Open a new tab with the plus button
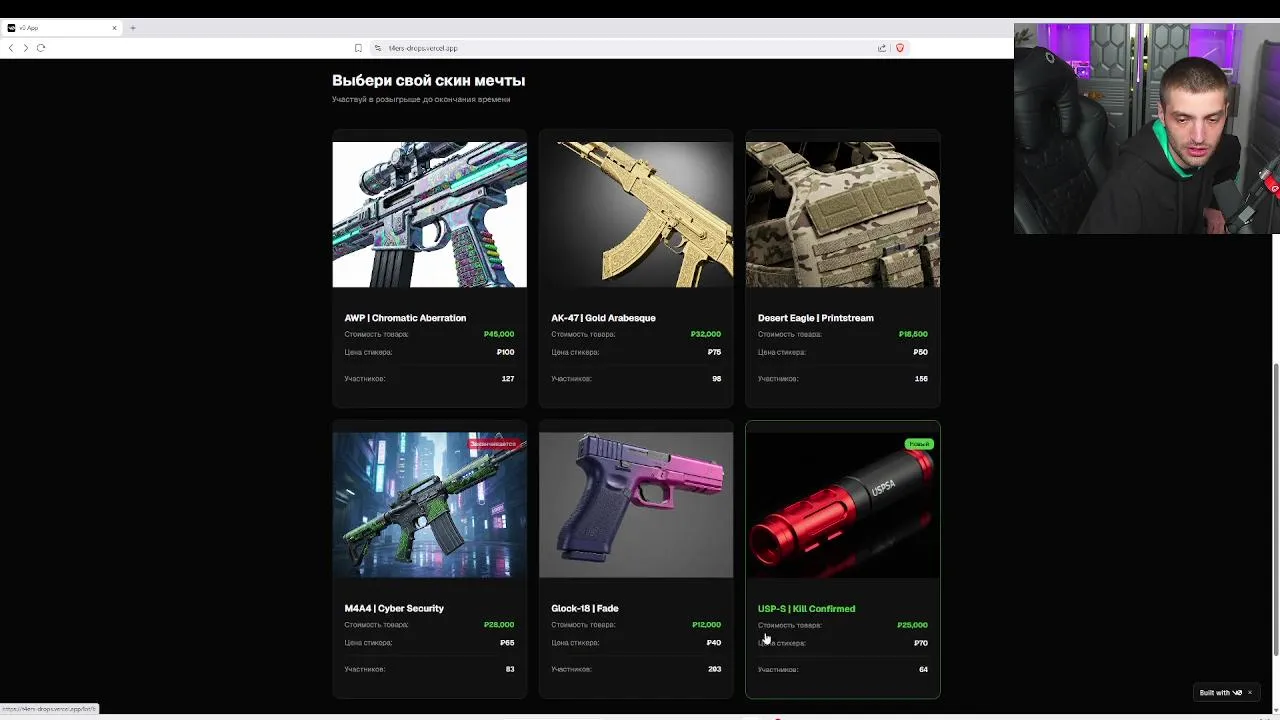This screenshot has height=720, width=1280. [132, 28]
